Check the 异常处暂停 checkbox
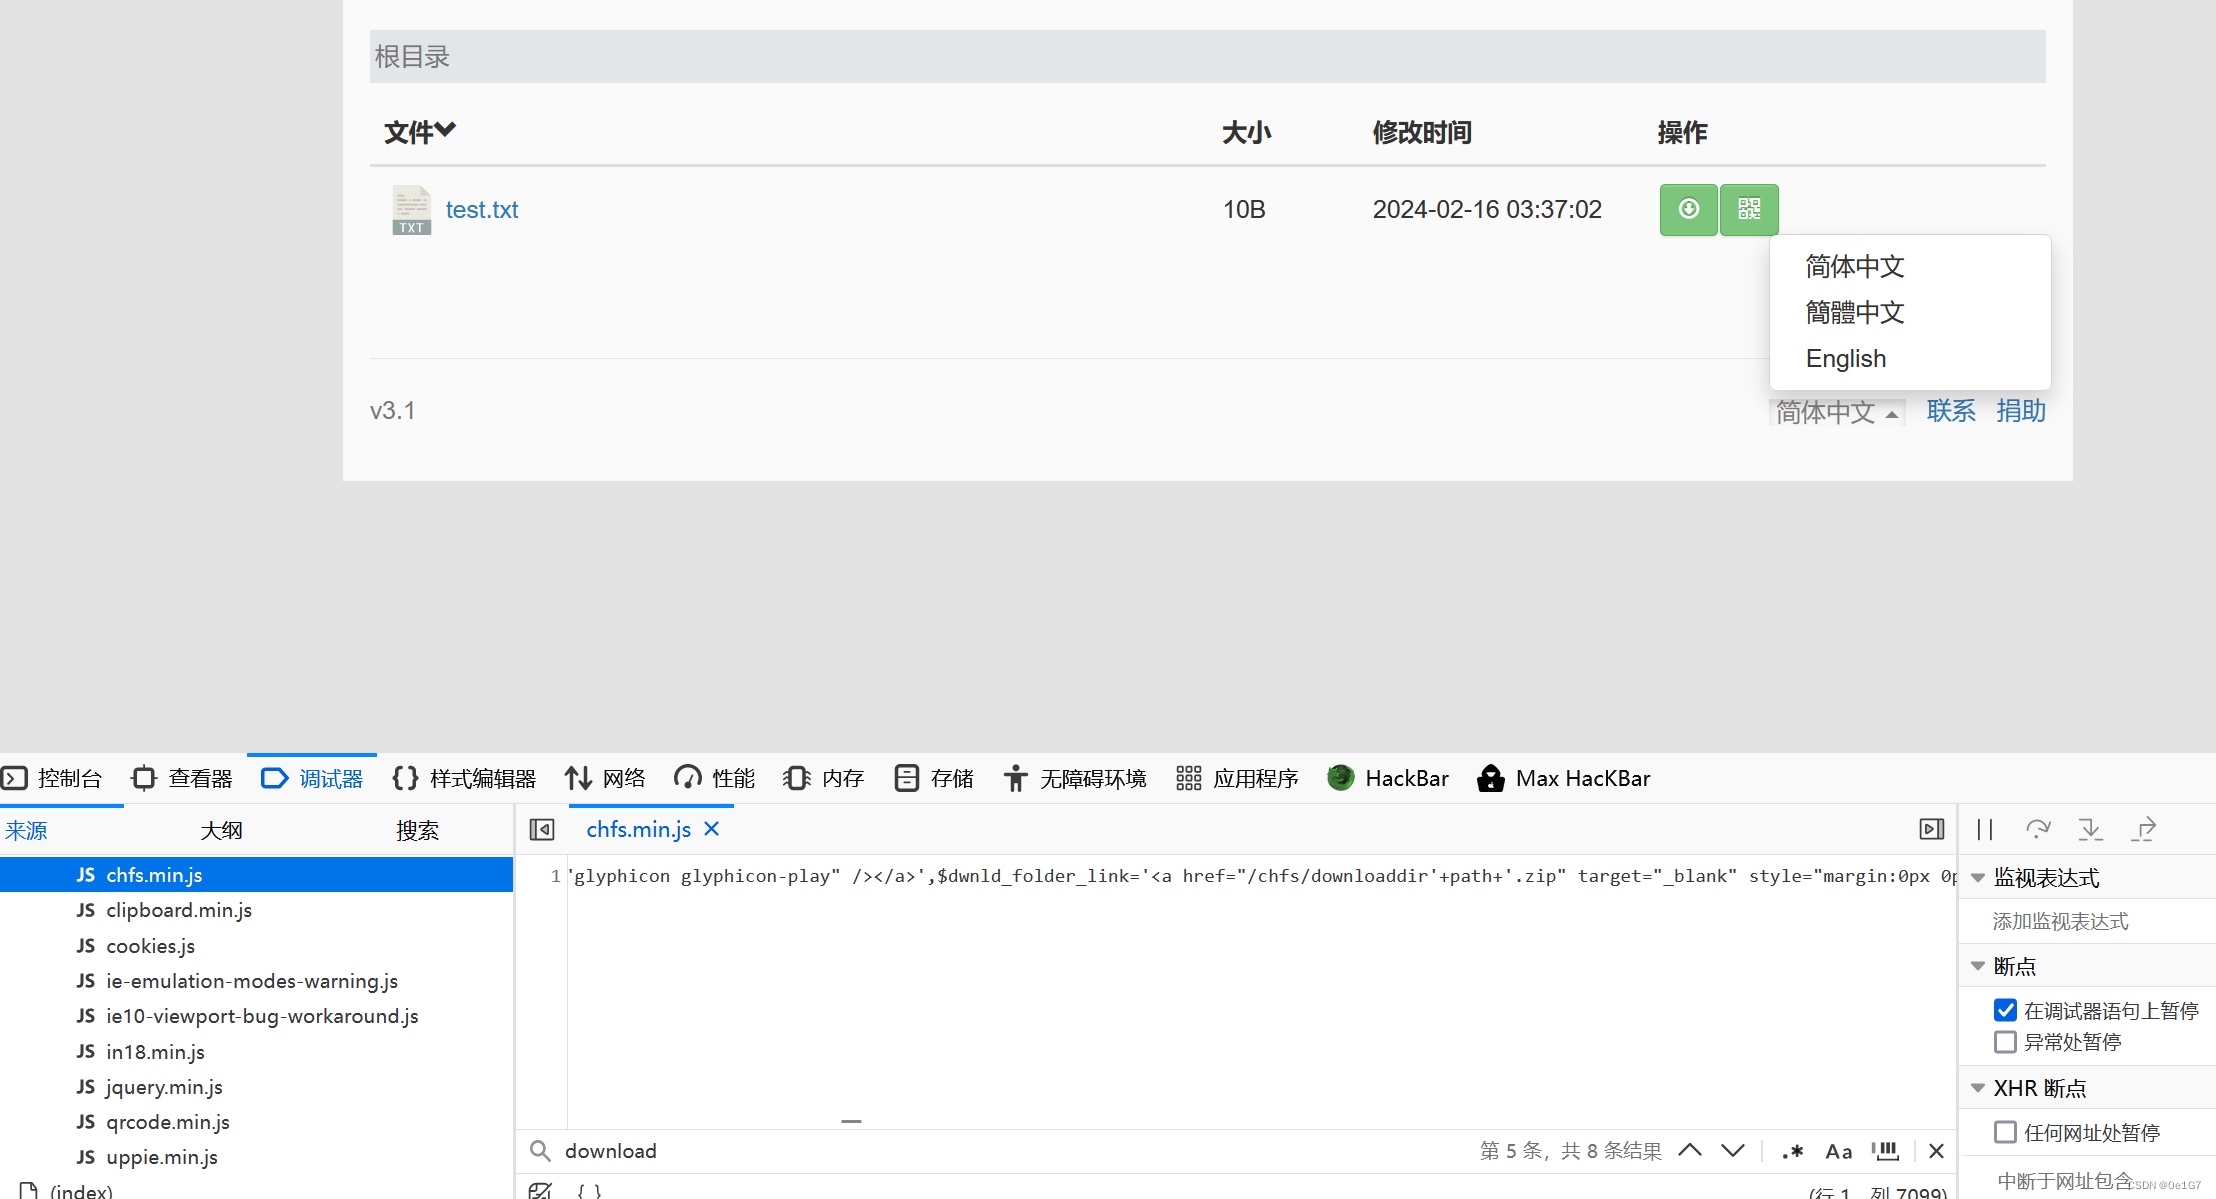 [x=2004, y=1042]
